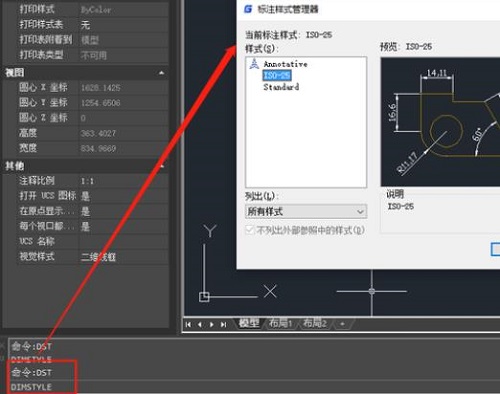Click the empty UCS 名称 value field
This screenshot has width=500, height=394.
[x=123, y=241]
